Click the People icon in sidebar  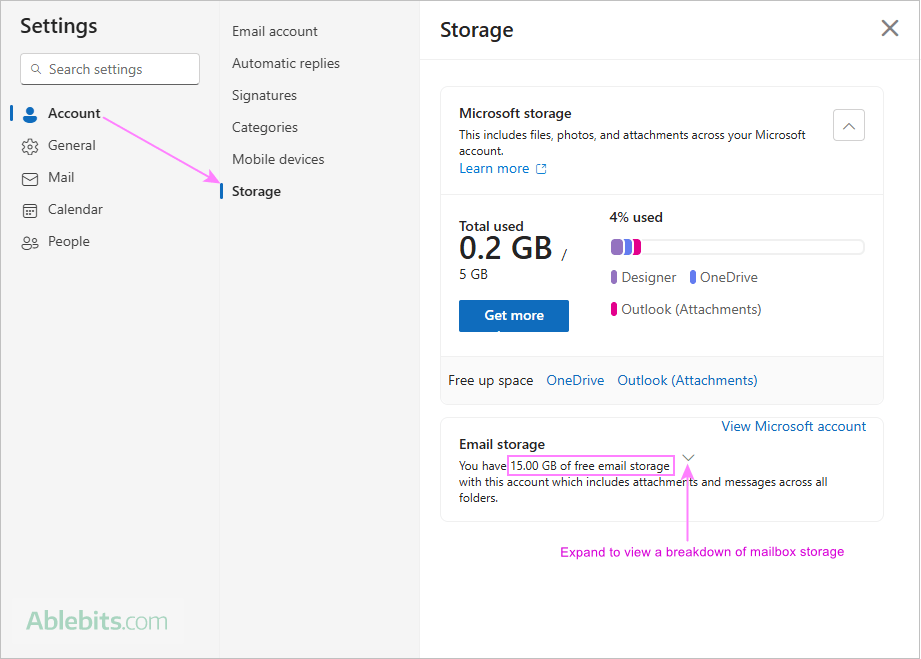click(30, 243)
